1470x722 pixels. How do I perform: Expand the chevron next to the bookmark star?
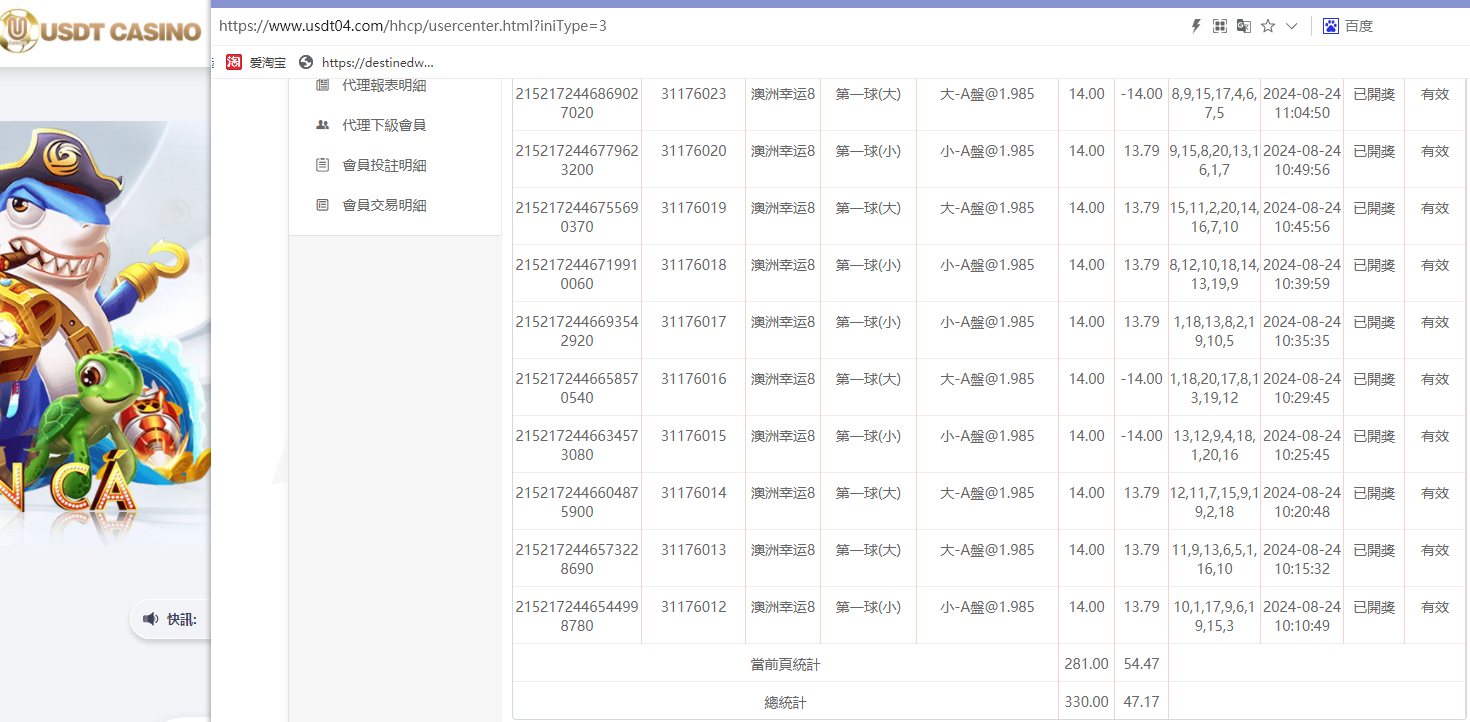(x=1291, y=25)
